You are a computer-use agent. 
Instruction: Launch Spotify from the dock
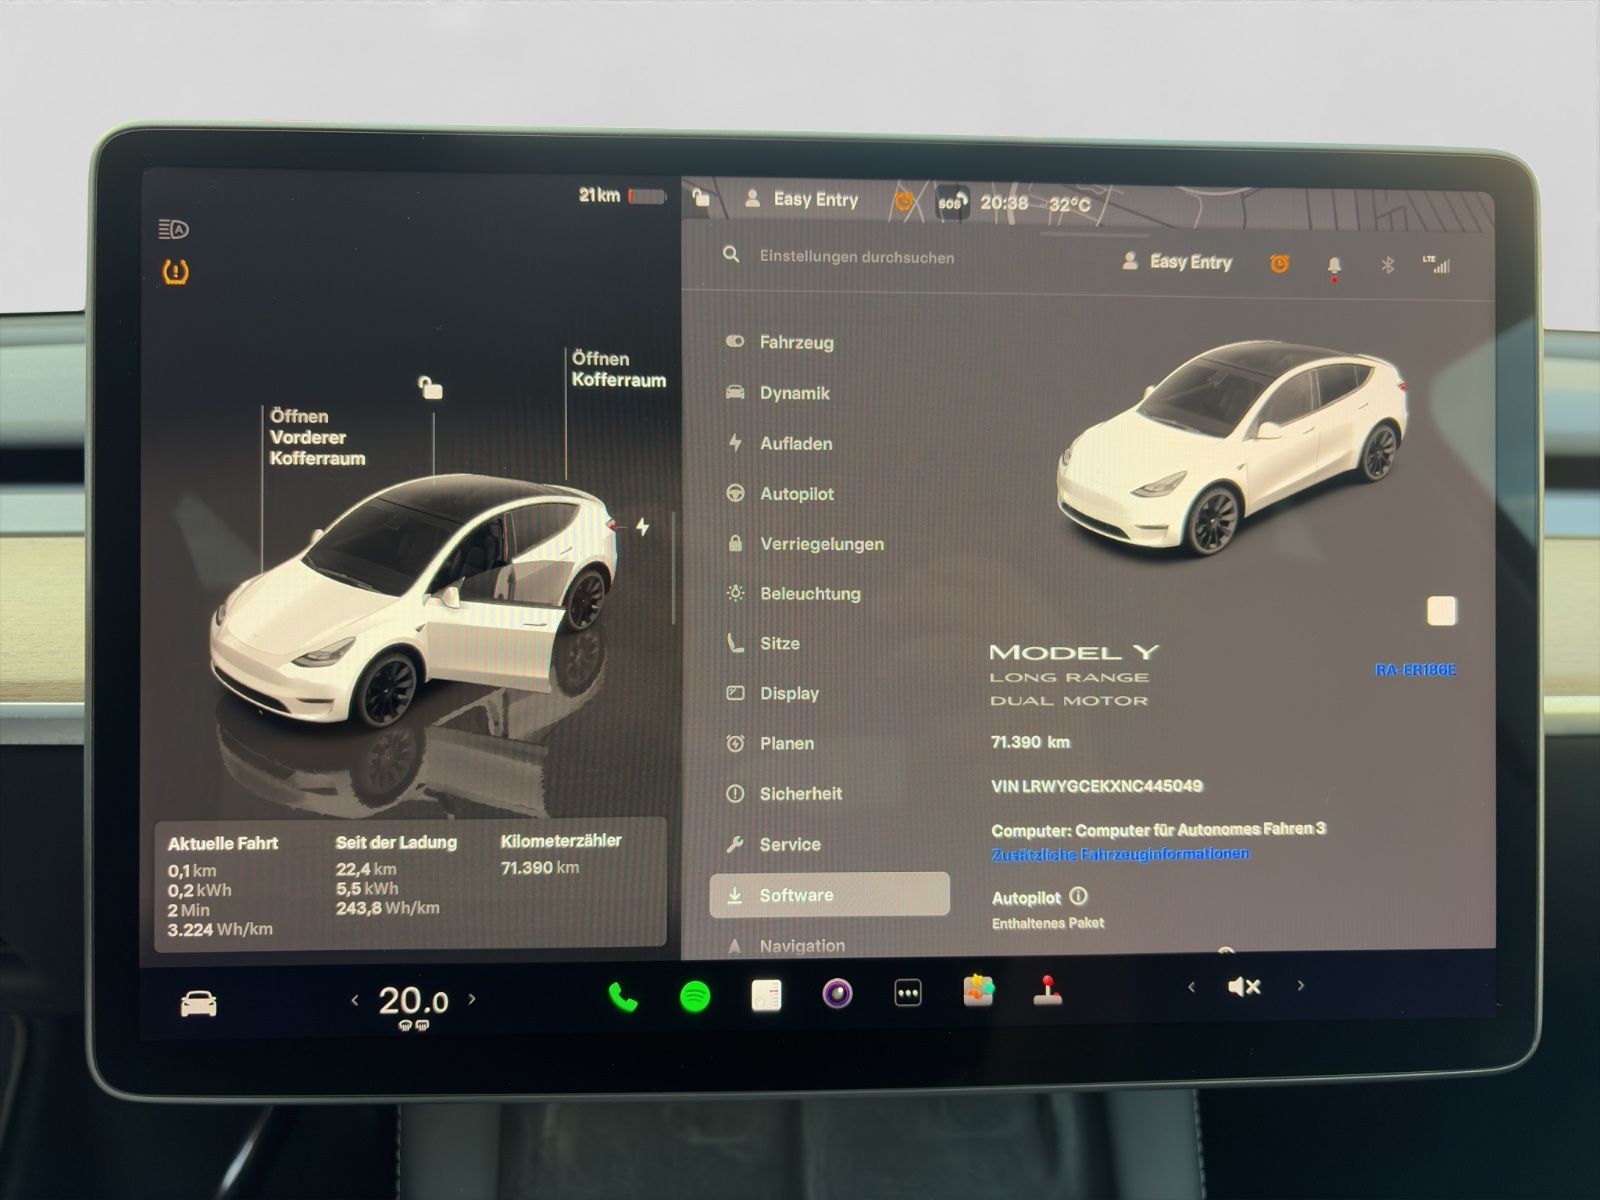695,996
